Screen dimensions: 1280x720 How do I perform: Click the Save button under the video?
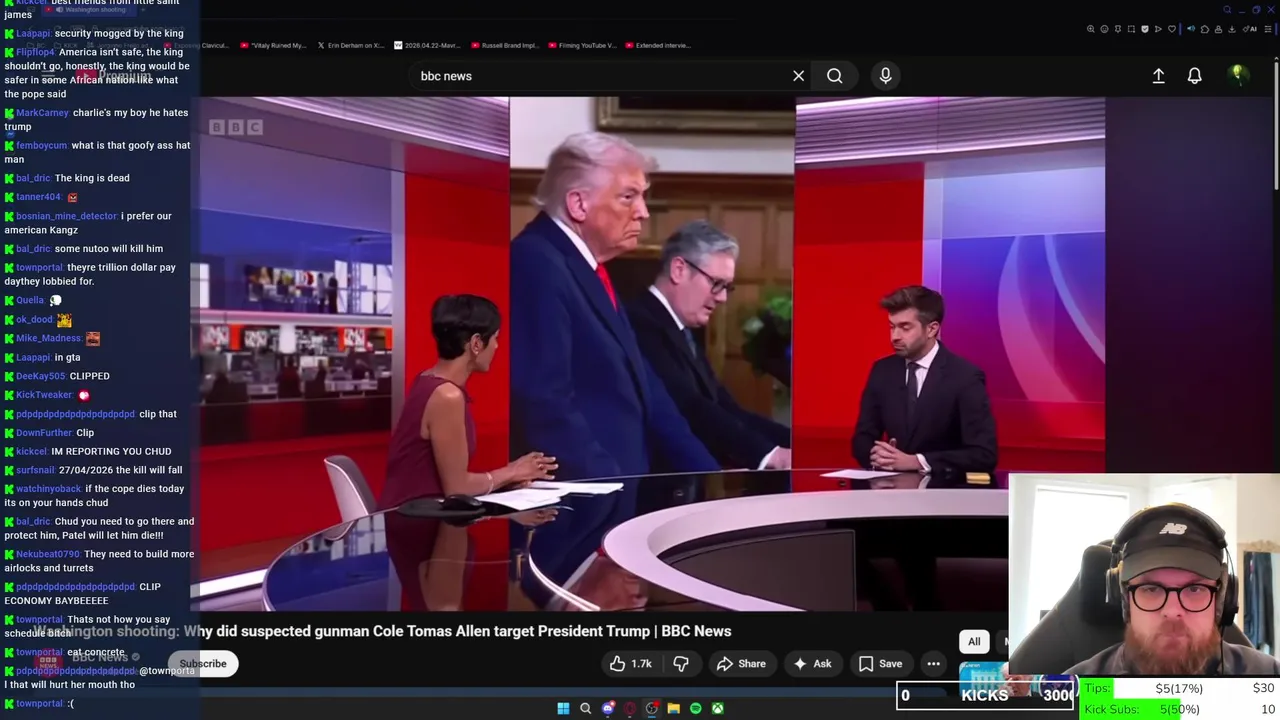click(x=880, y=664)
